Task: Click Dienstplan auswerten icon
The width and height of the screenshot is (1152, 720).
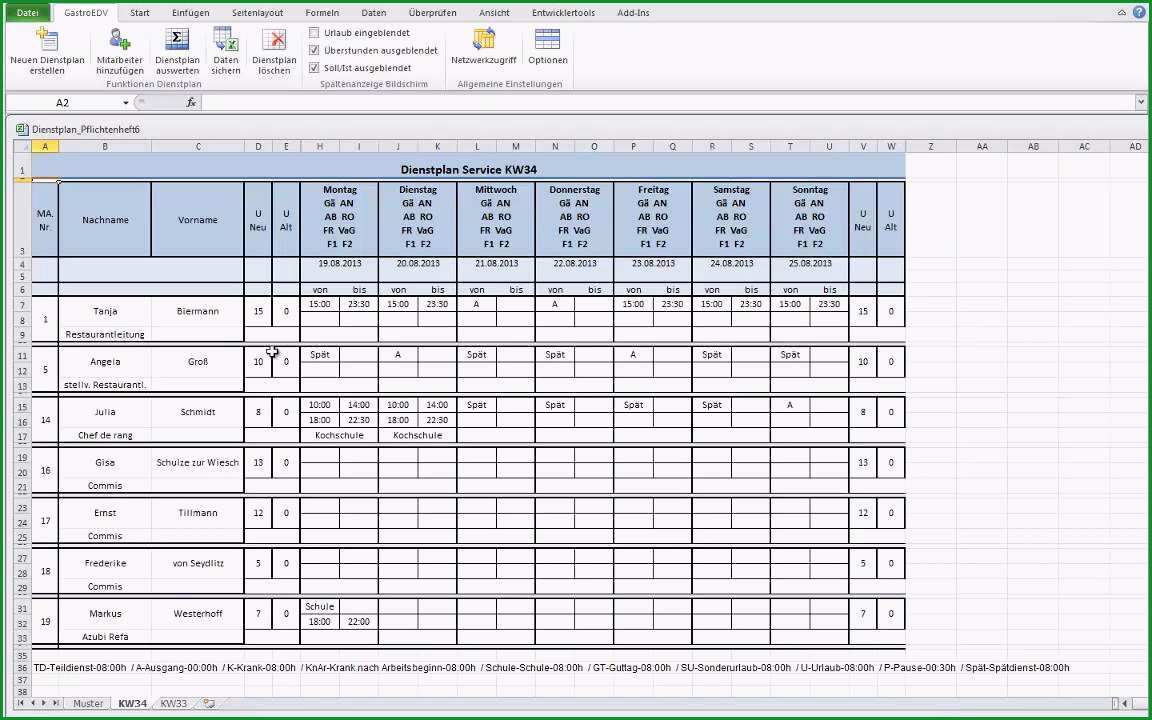Action: point(177,39)
